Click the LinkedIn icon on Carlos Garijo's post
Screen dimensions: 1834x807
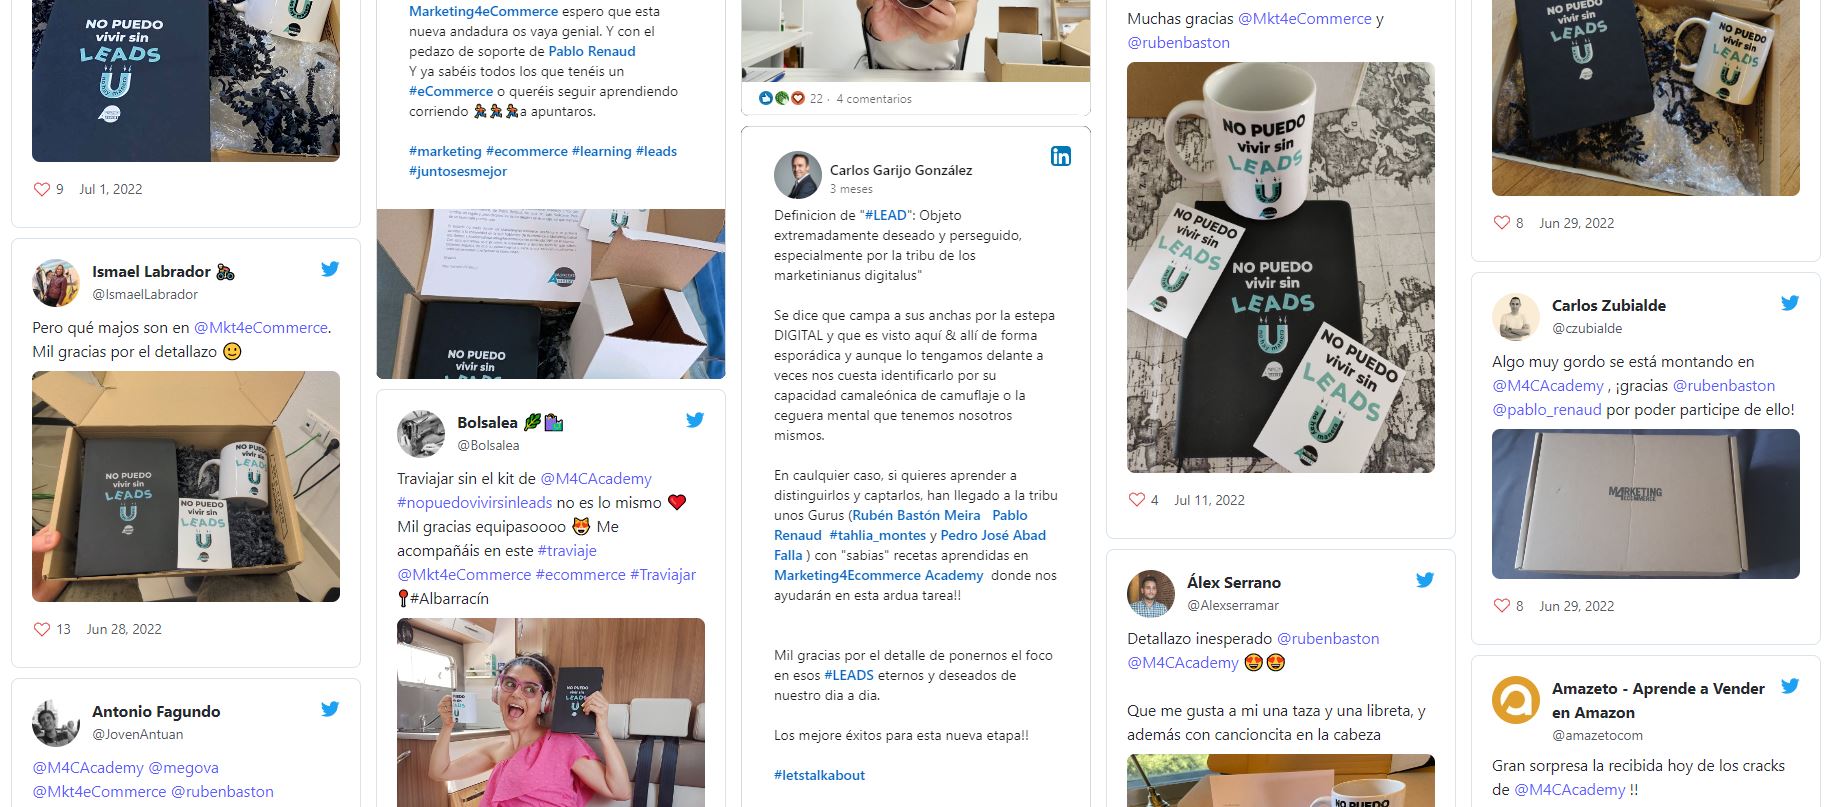pos(1061,156)
